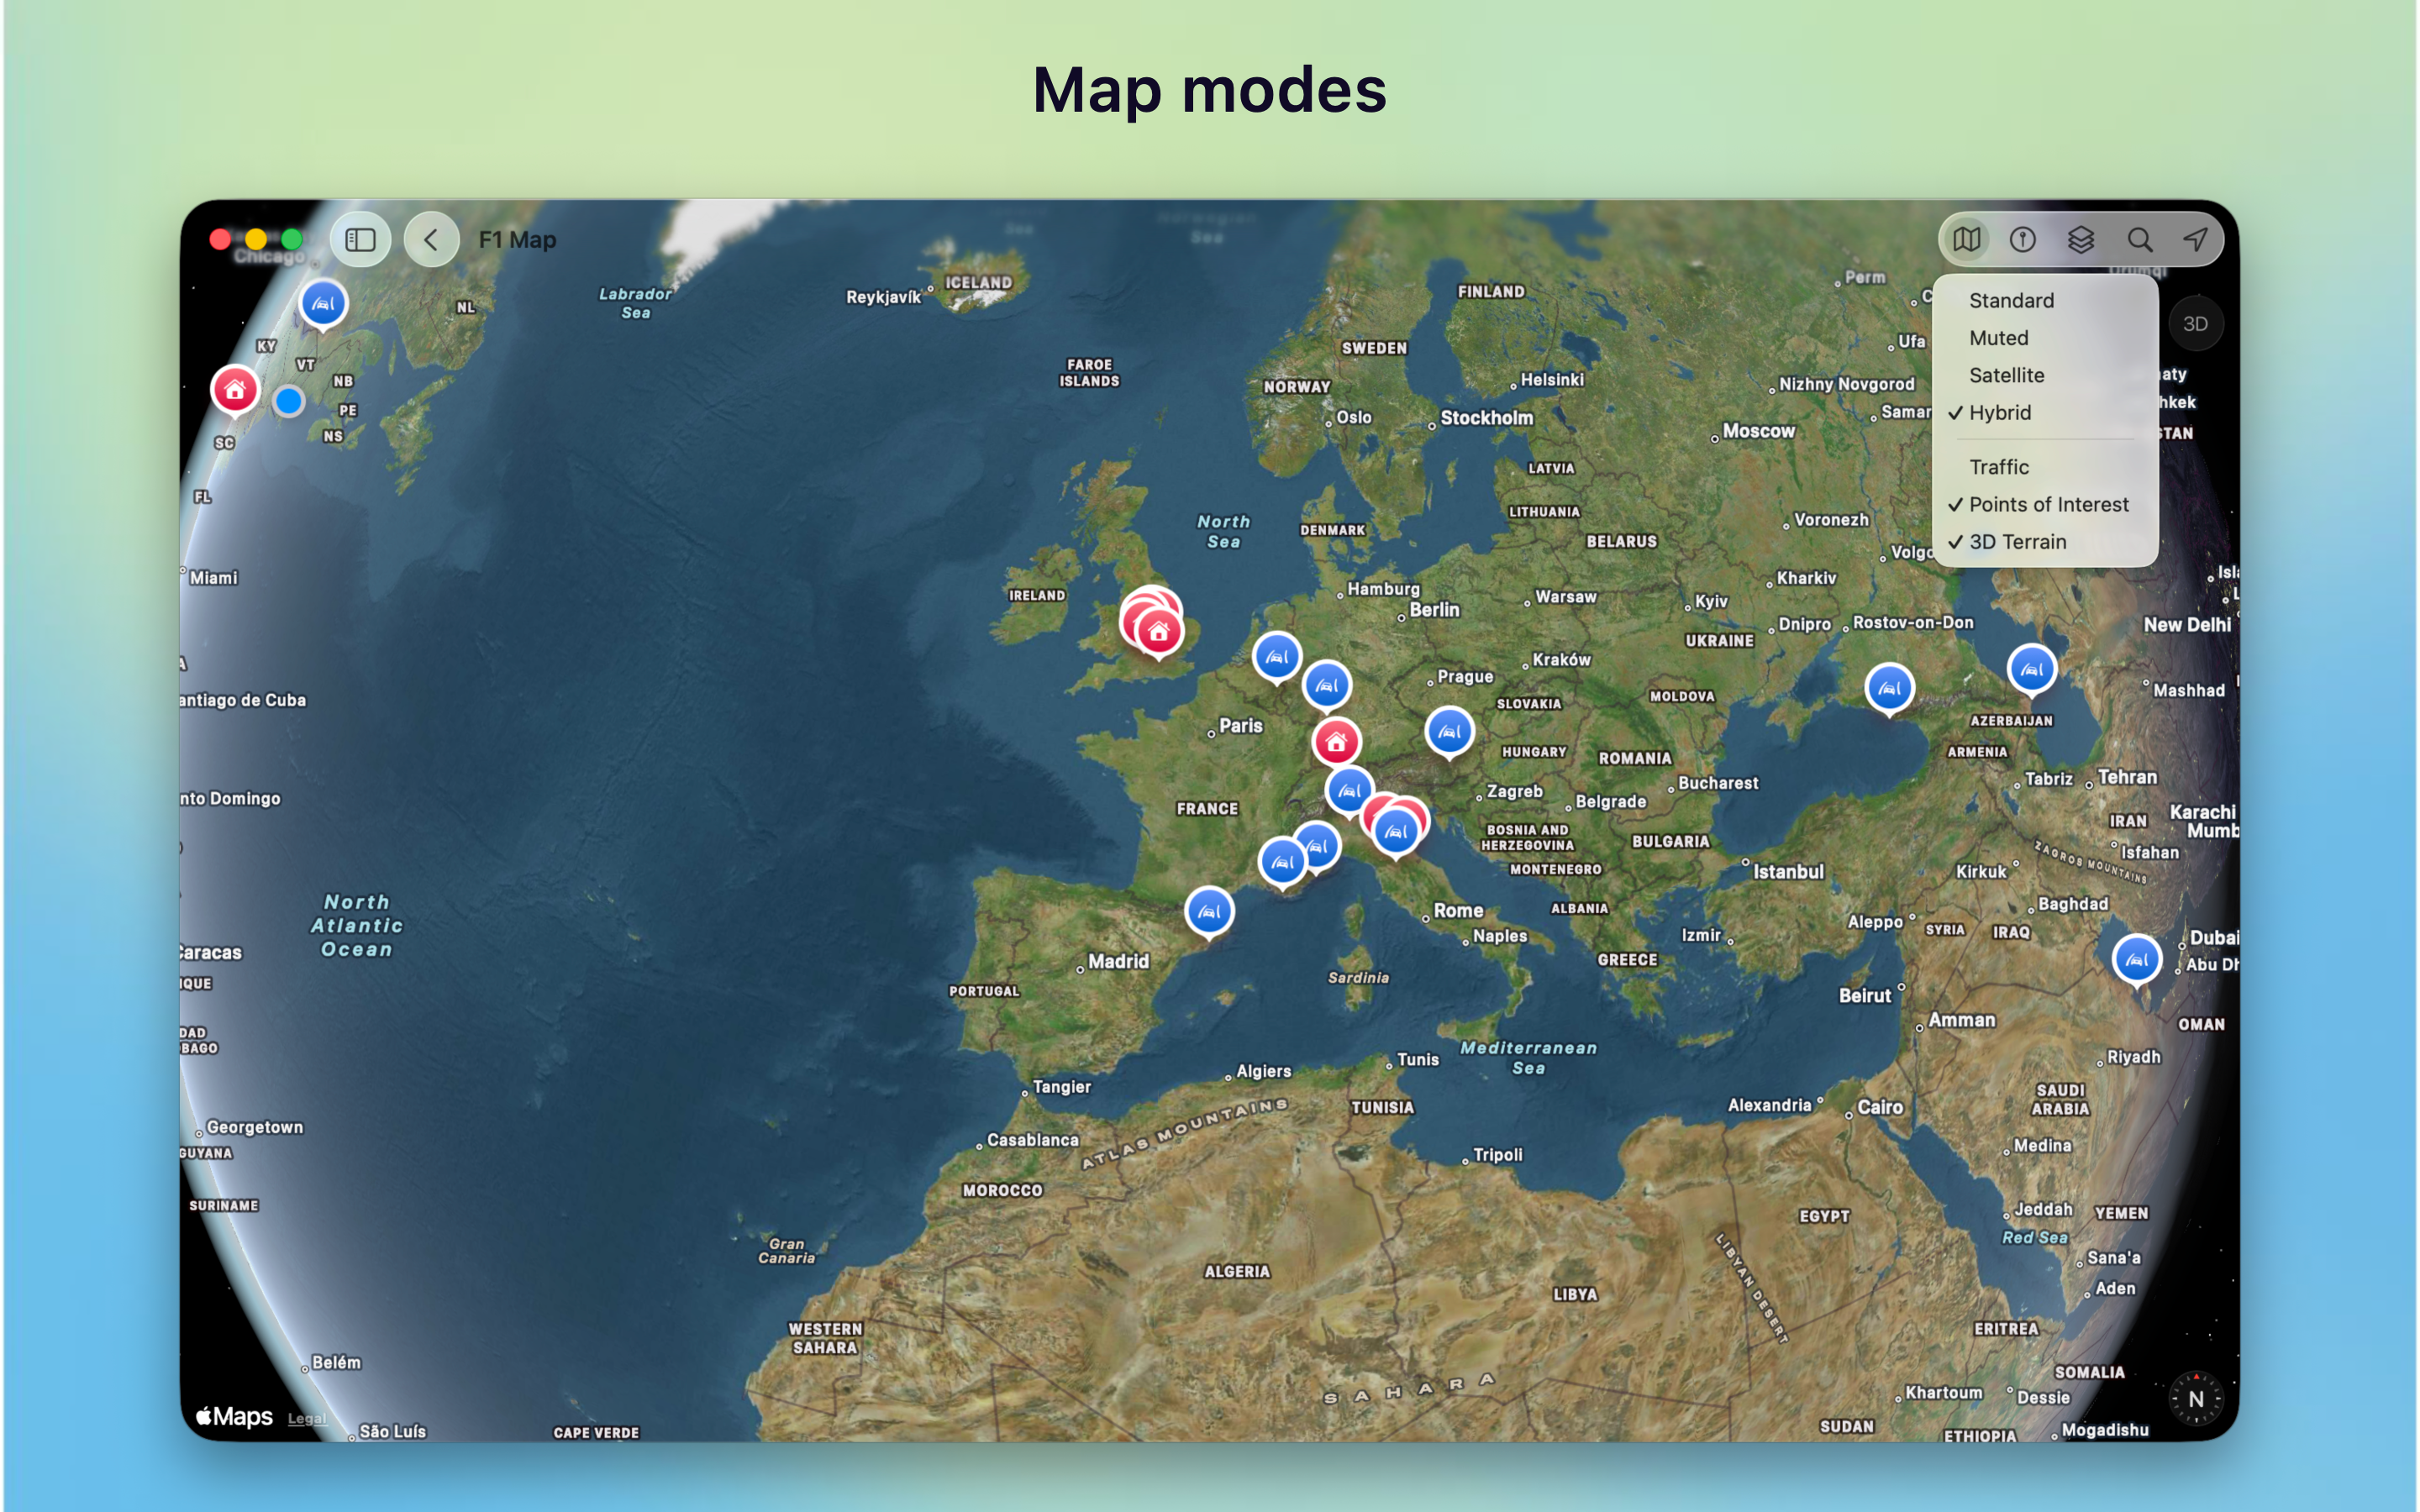Click the F1 Map title text
The image size is (2420, 1512).
517,240
